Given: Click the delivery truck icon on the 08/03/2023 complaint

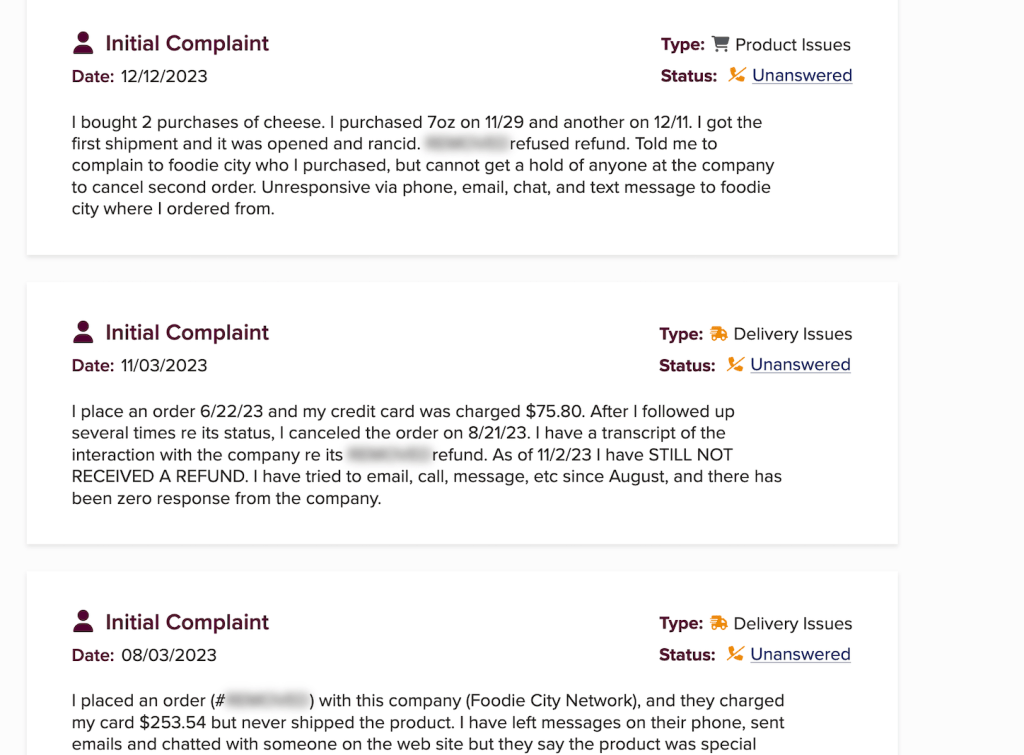Looking at the screenshot, I should coord(719,623).
